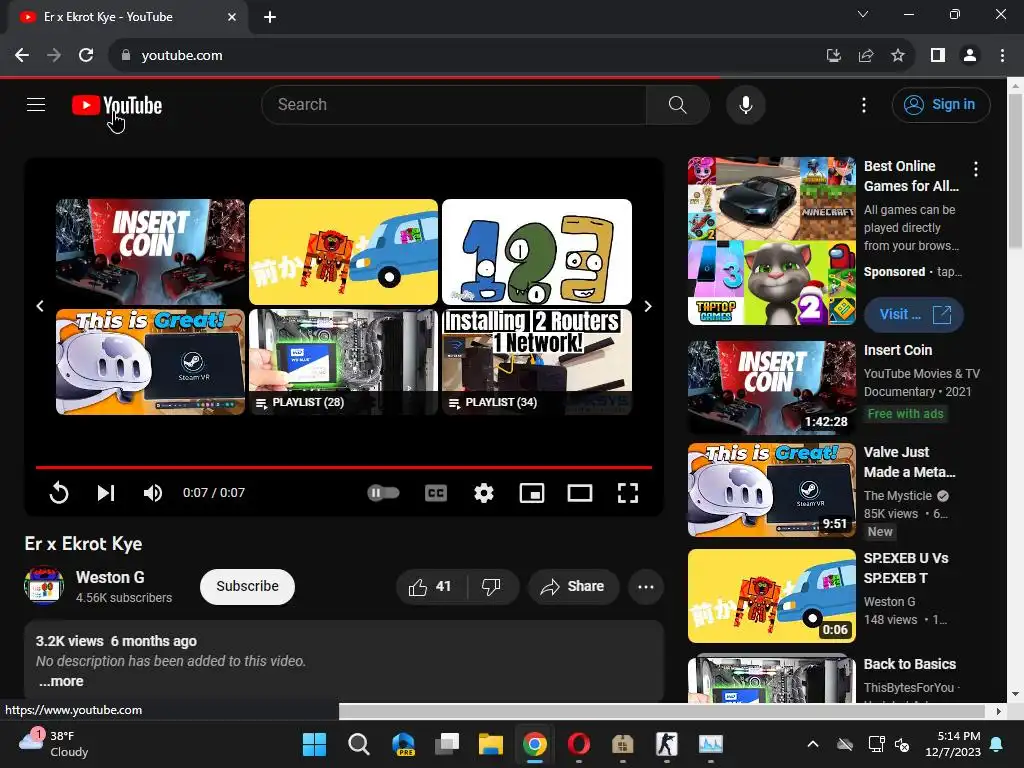Open Best Online Games ad thumbnail
Image resolution: width=1024 pixels, height=768 pixels.
tap(771, 240)
